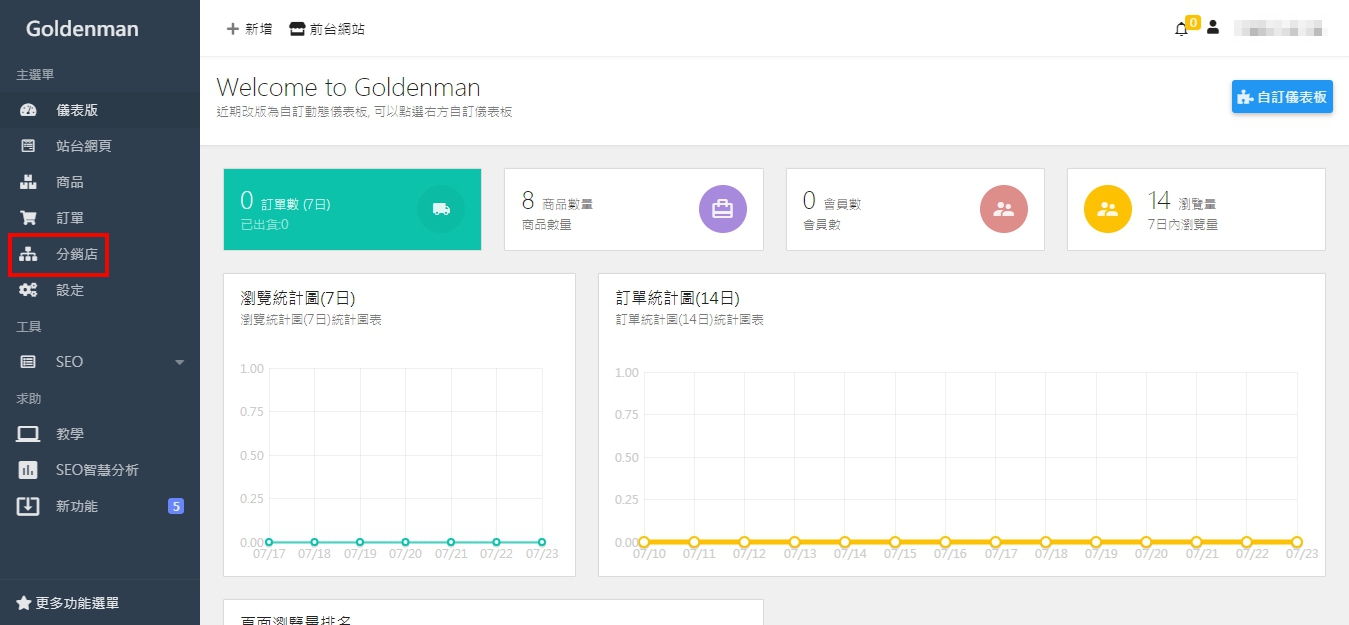Open the 分銷店 menu item

point(100,254)
